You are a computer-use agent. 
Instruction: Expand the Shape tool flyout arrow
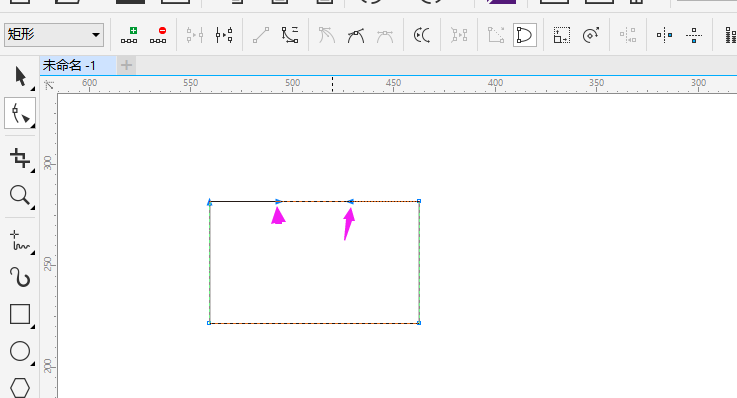[x=32, y=126]
